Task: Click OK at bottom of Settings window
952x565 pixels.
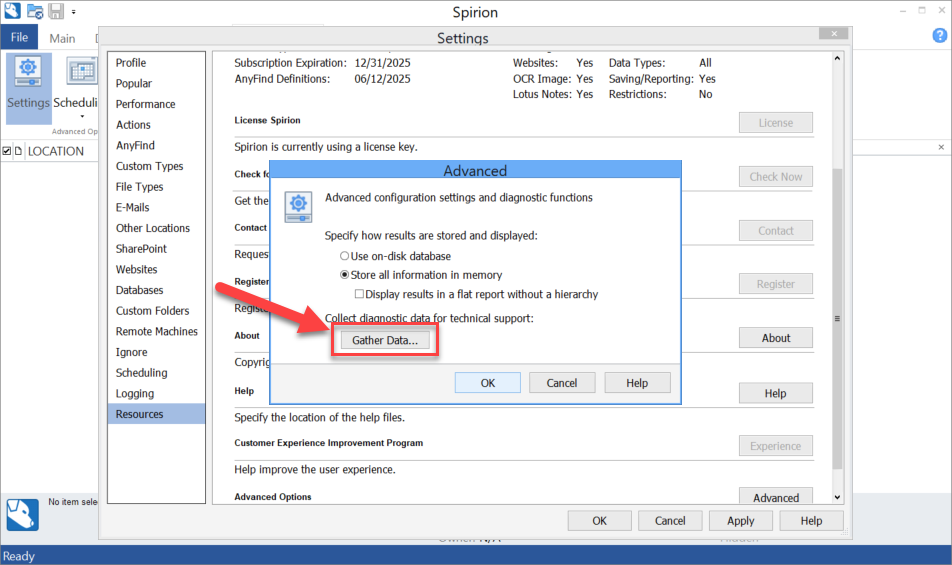Action: tap(599, 521)
